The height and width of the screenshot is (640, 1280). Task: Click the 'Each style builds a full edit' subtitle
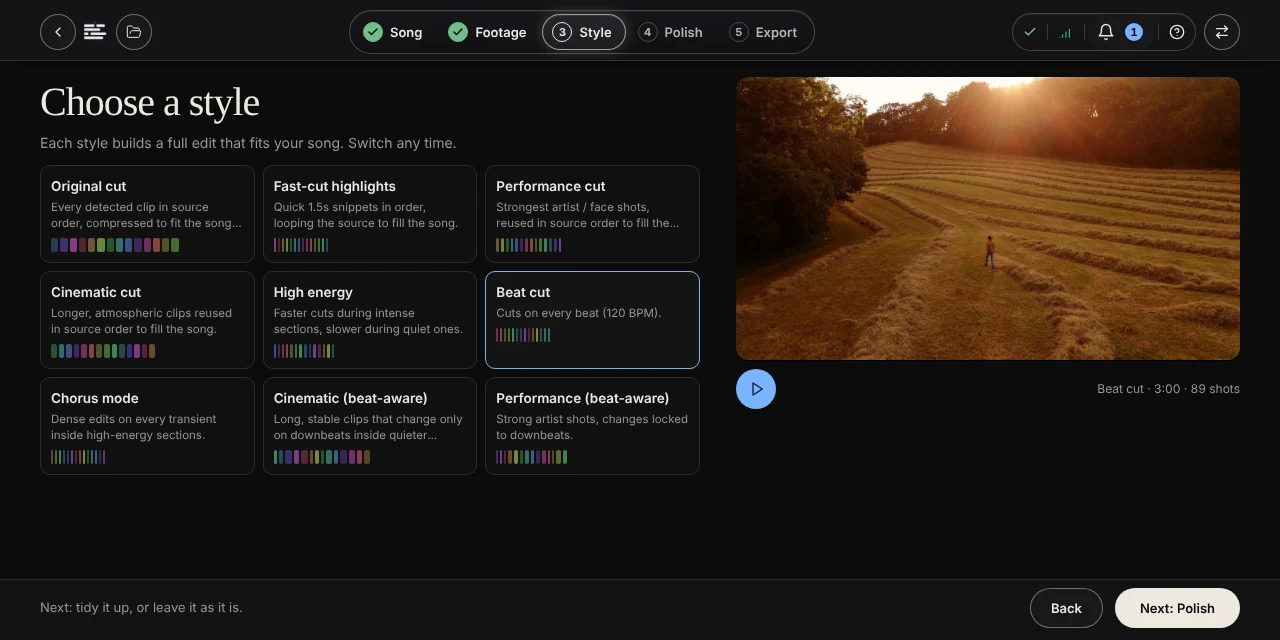[248, 143]
